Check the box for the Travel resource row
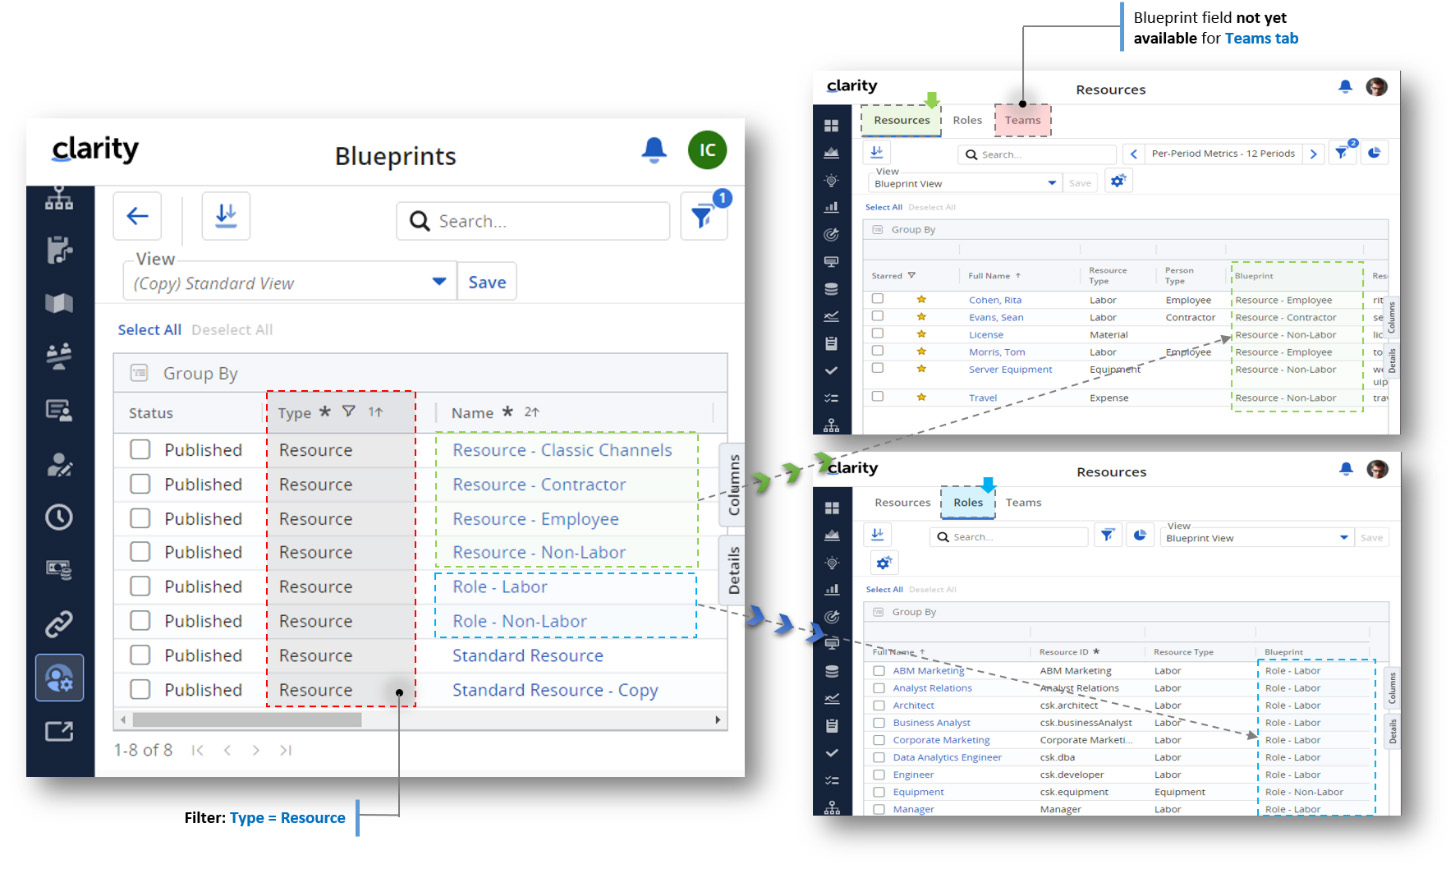The image size is (1455, 869). click(x=877, y=397)
